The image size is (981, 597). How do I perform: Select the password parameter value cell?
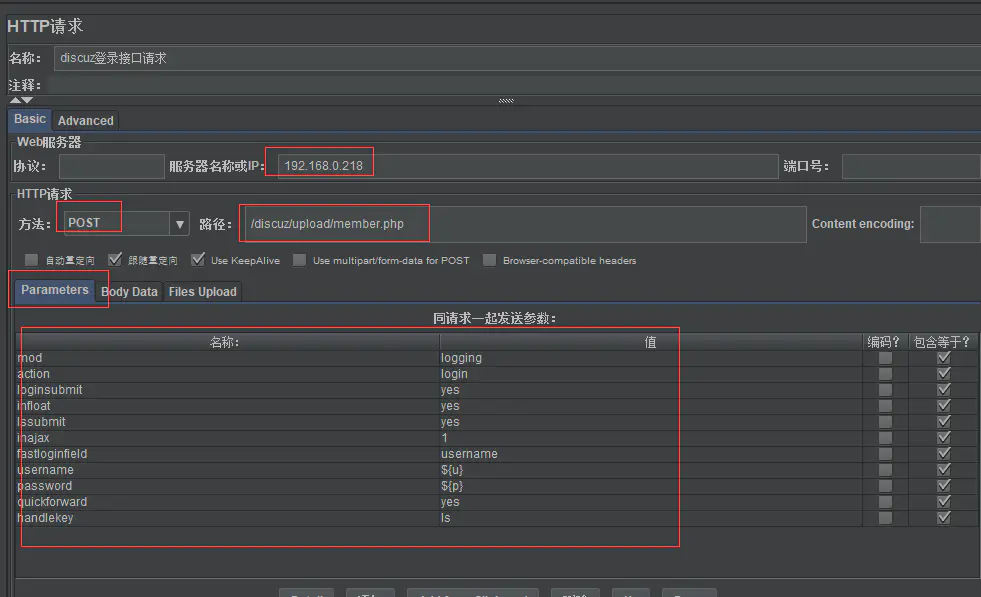[x=648, y=486]
